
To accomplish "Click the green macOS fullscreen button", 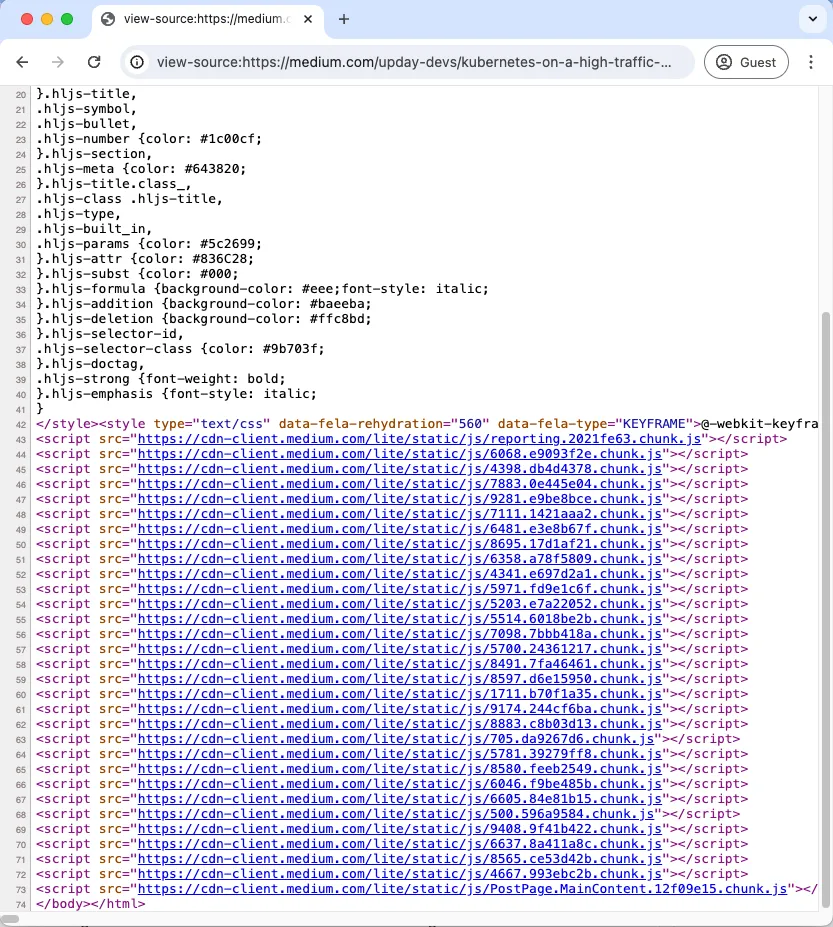I will 67,19.
